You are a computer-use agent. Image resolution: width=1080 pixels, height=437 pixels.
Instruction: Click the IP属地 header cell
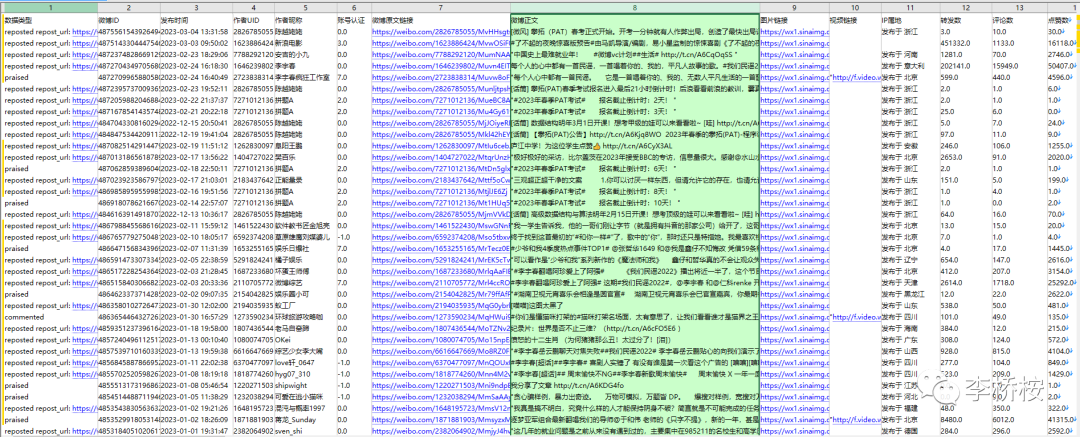(910, 21)
